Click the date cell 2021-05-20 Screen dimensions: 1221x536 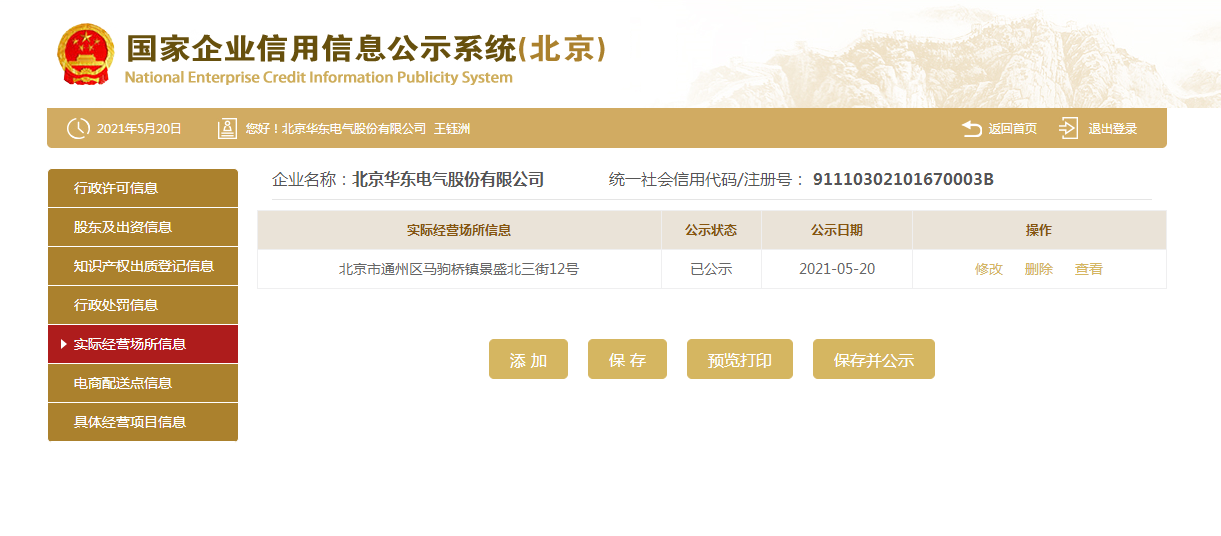point(837,269)
